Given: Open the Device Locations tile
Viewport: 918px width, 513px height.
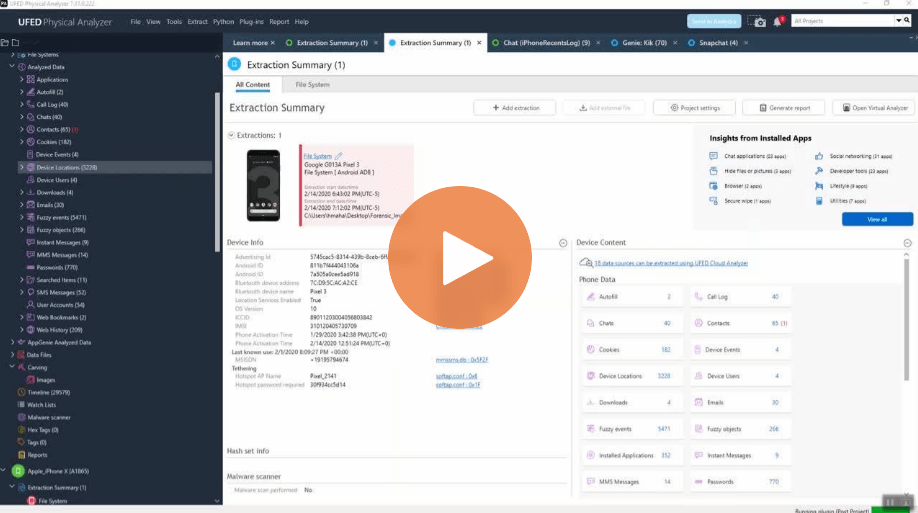Looking at the screenshot, I should 632,376.
